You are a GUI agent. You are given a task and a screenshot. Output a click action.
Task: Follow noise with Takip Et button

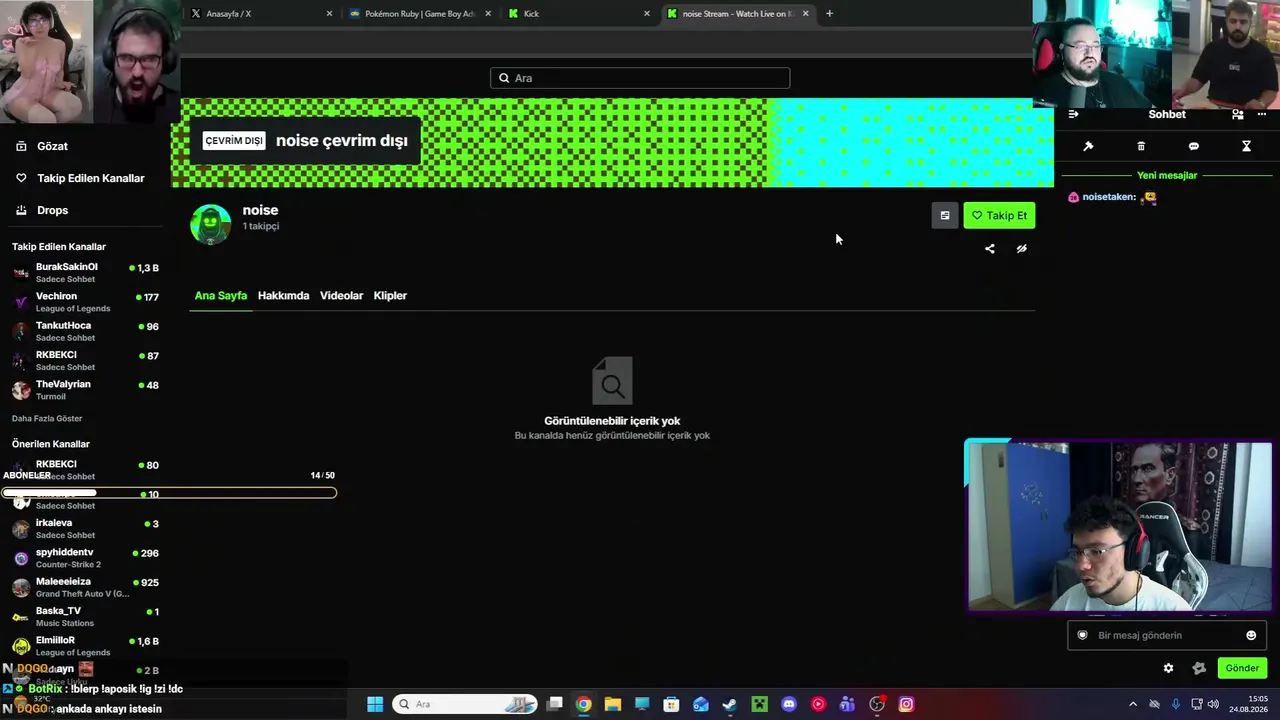point(999,215)
